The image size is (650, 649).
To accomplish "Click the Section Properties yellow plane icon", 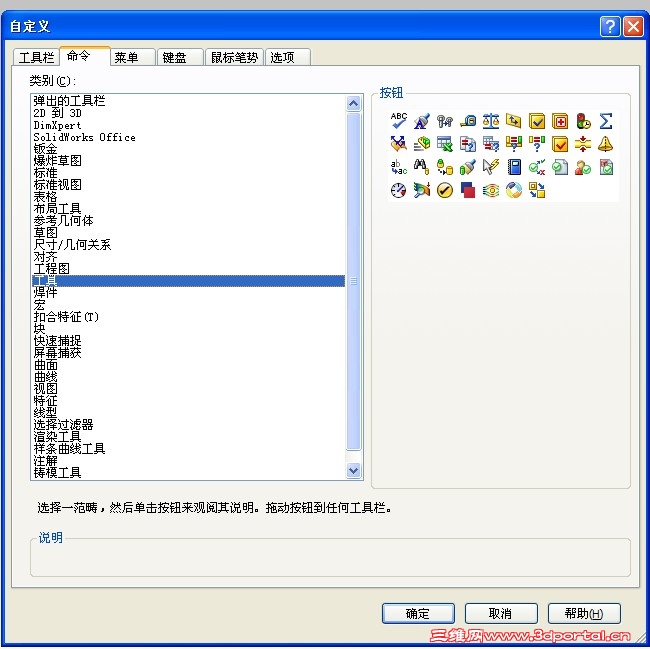I will click(514, 121).
